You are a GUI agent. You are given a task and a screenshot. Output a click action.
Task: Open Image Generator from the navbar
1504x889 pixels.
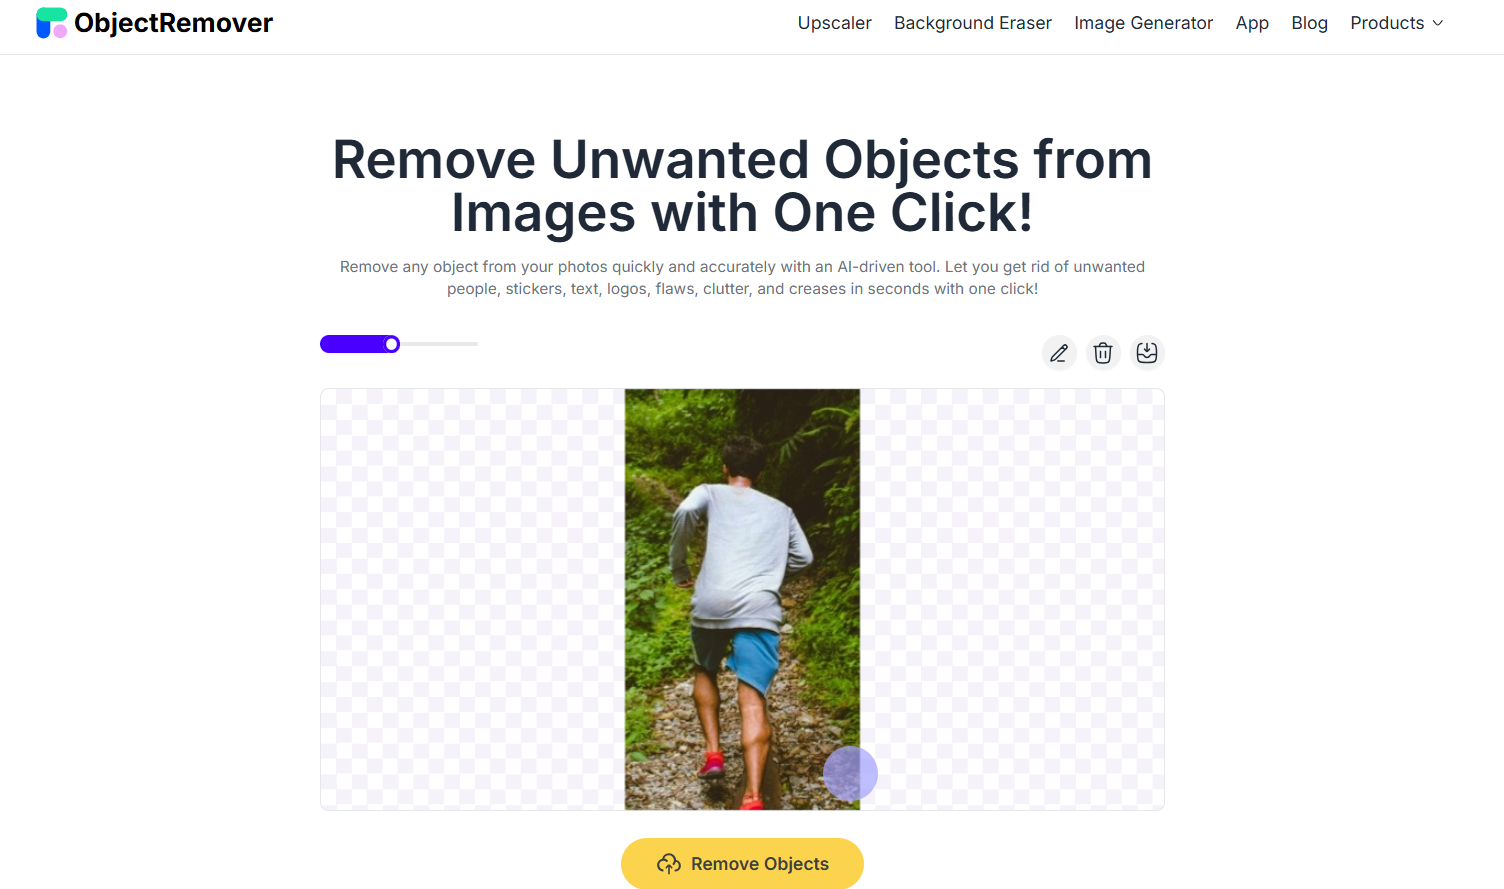pyautogui.click(x=1143, y=23)
